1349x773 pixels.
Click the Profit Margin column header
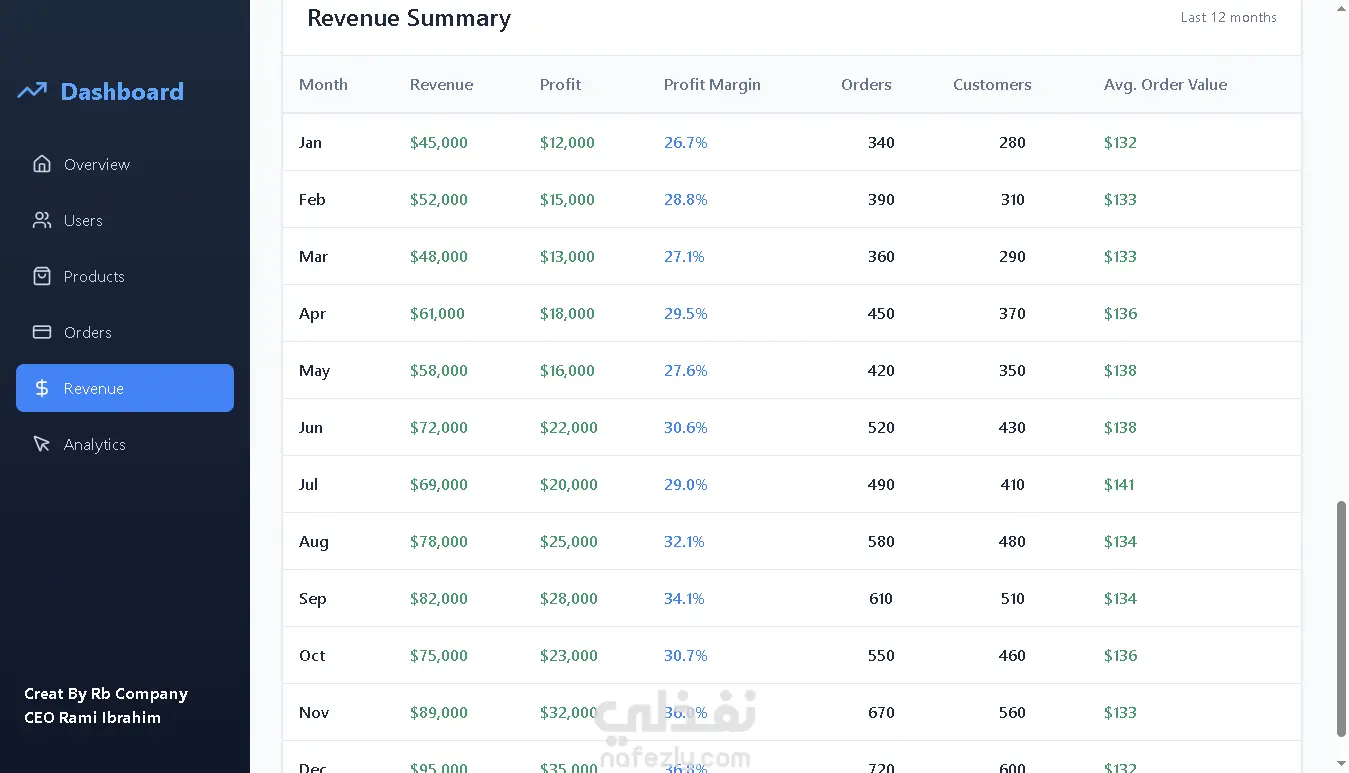click(x=712, y=85)
